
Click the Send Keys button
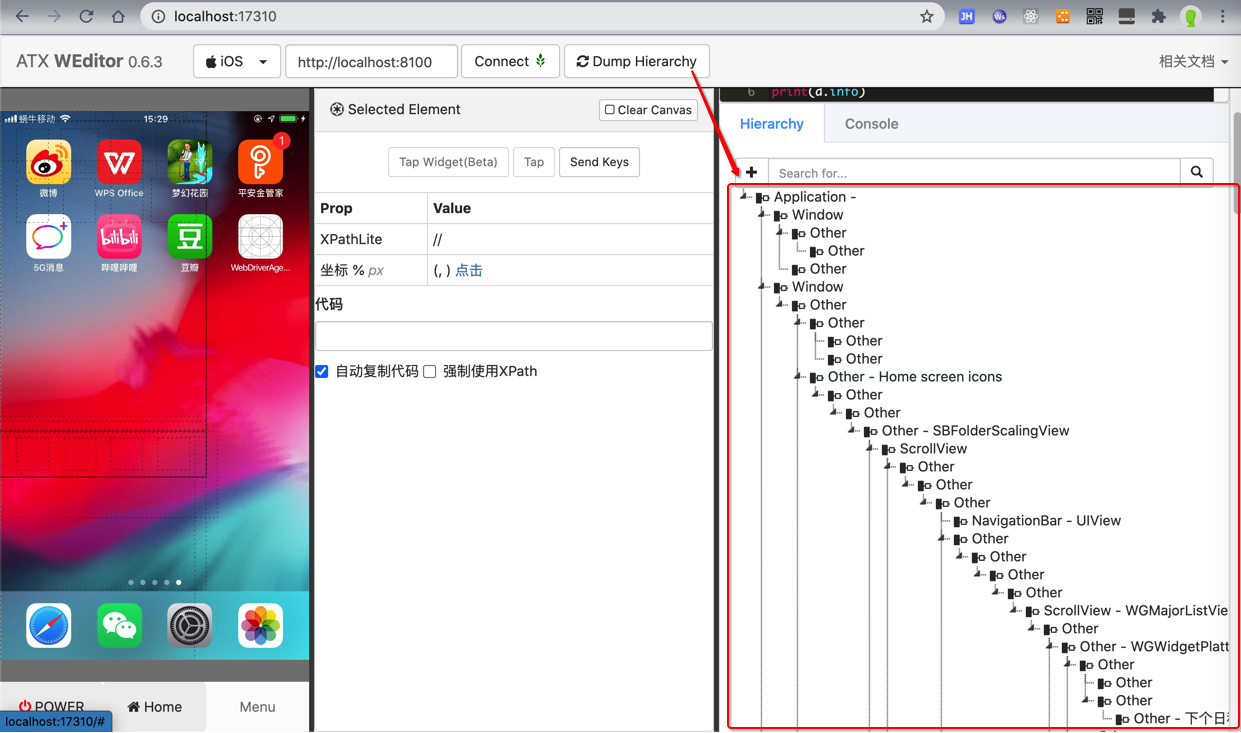tap(599, 162)
